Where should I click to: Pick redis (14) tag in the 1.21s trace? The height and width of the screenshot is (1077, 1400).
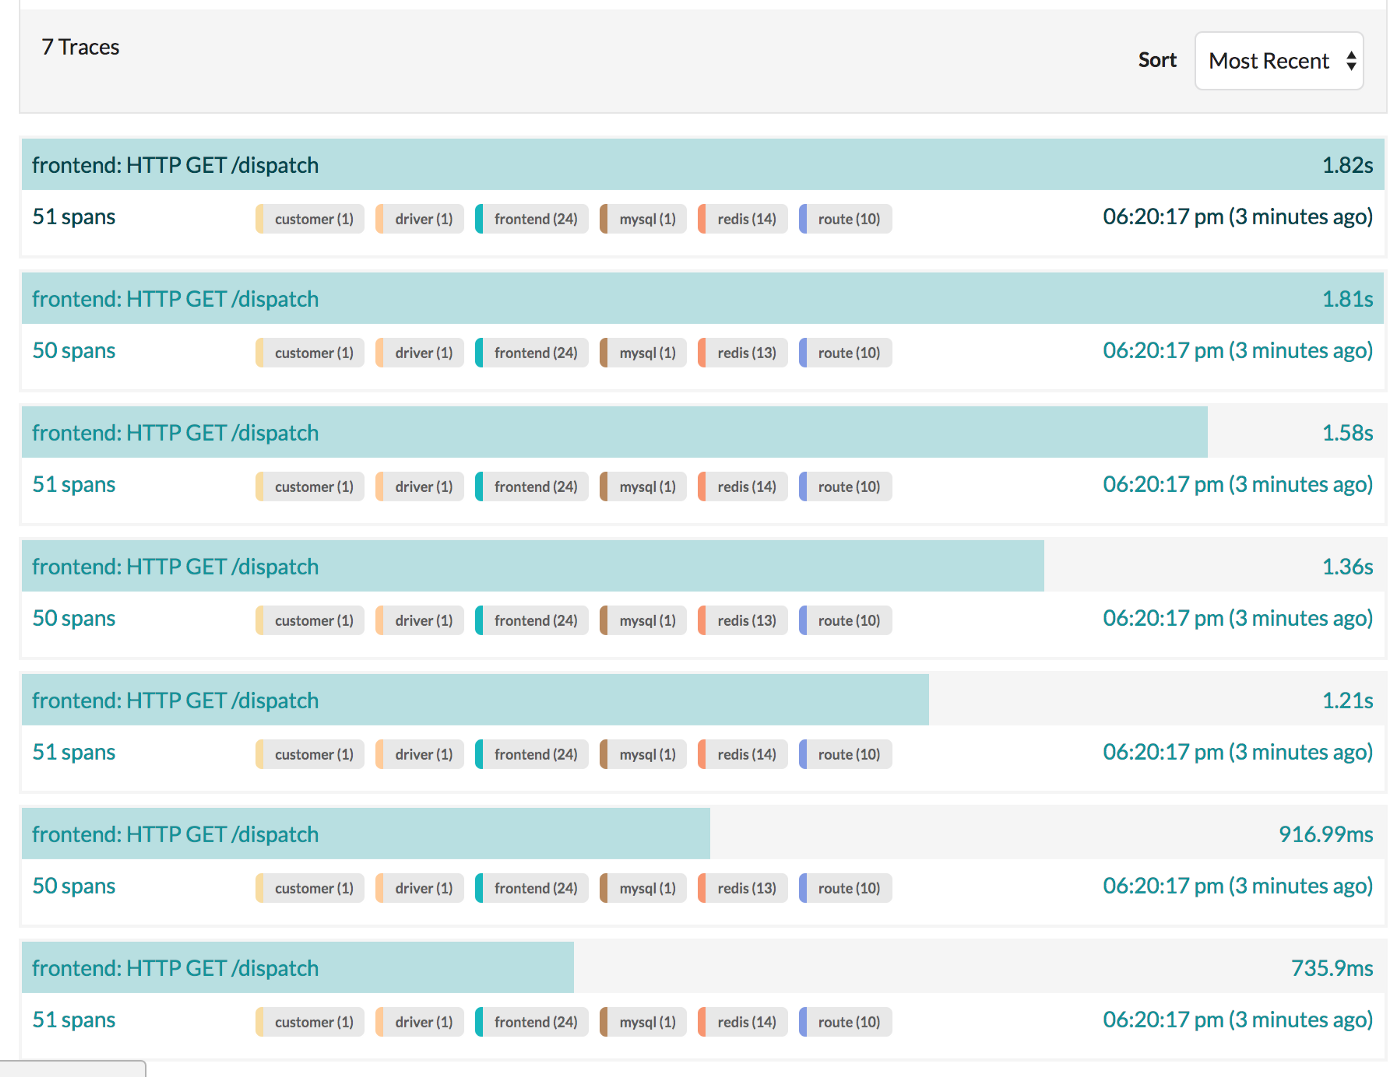point(743,755)
